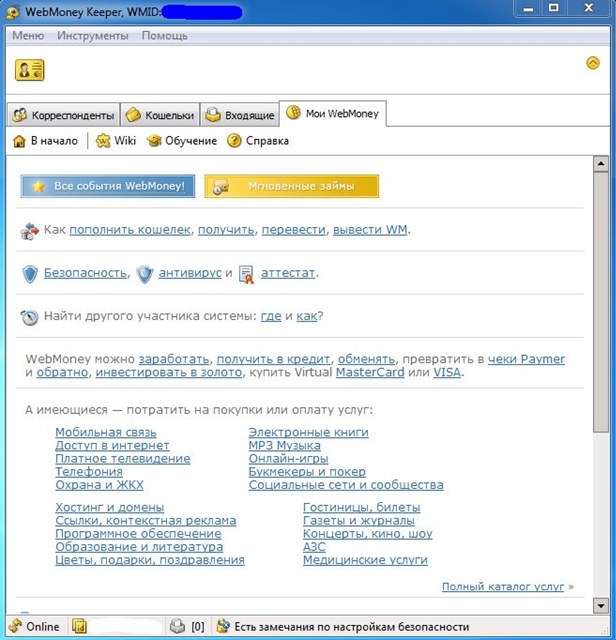Image resolution: width=616 pixels, height=640 pixels.
Task: Click the Кошельки wallet tab icon
Action: click(133, 116)
